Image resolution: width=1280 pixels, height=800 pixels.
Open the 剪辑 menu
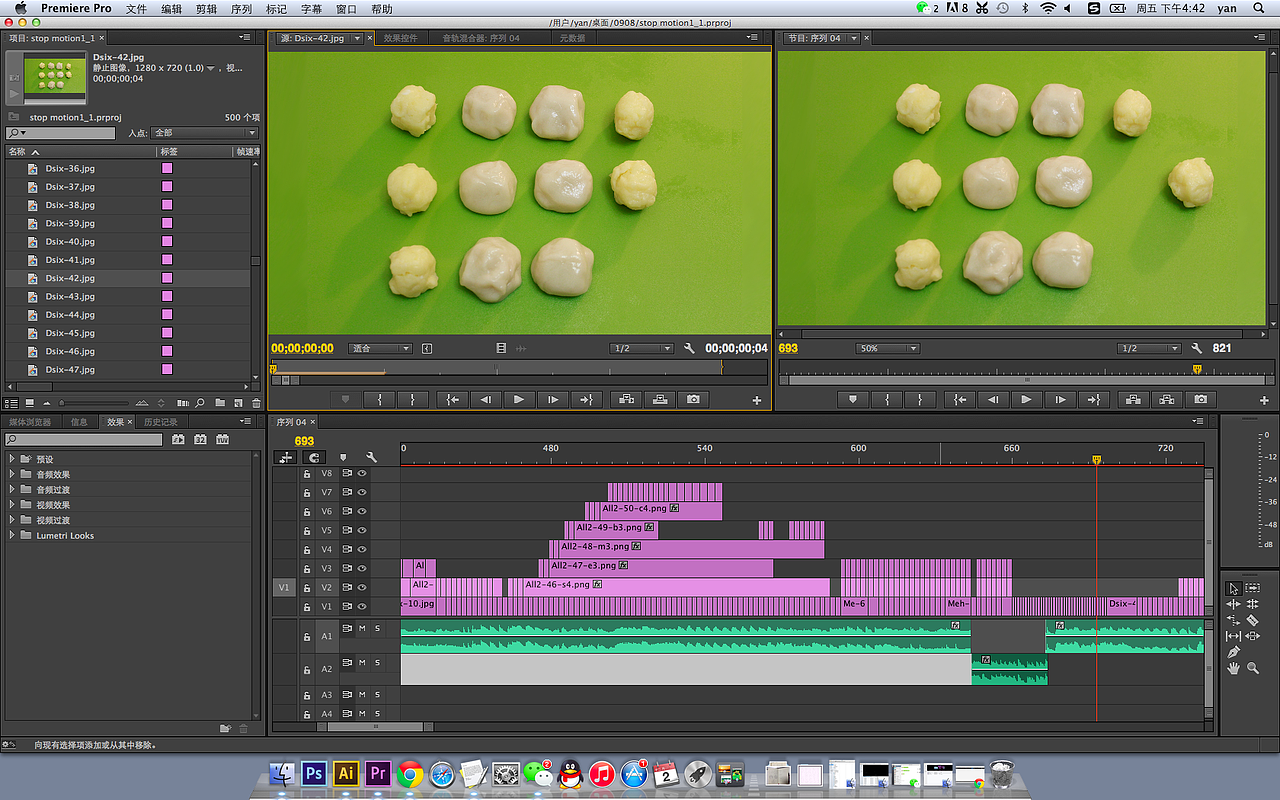click(x=206, y=8)
